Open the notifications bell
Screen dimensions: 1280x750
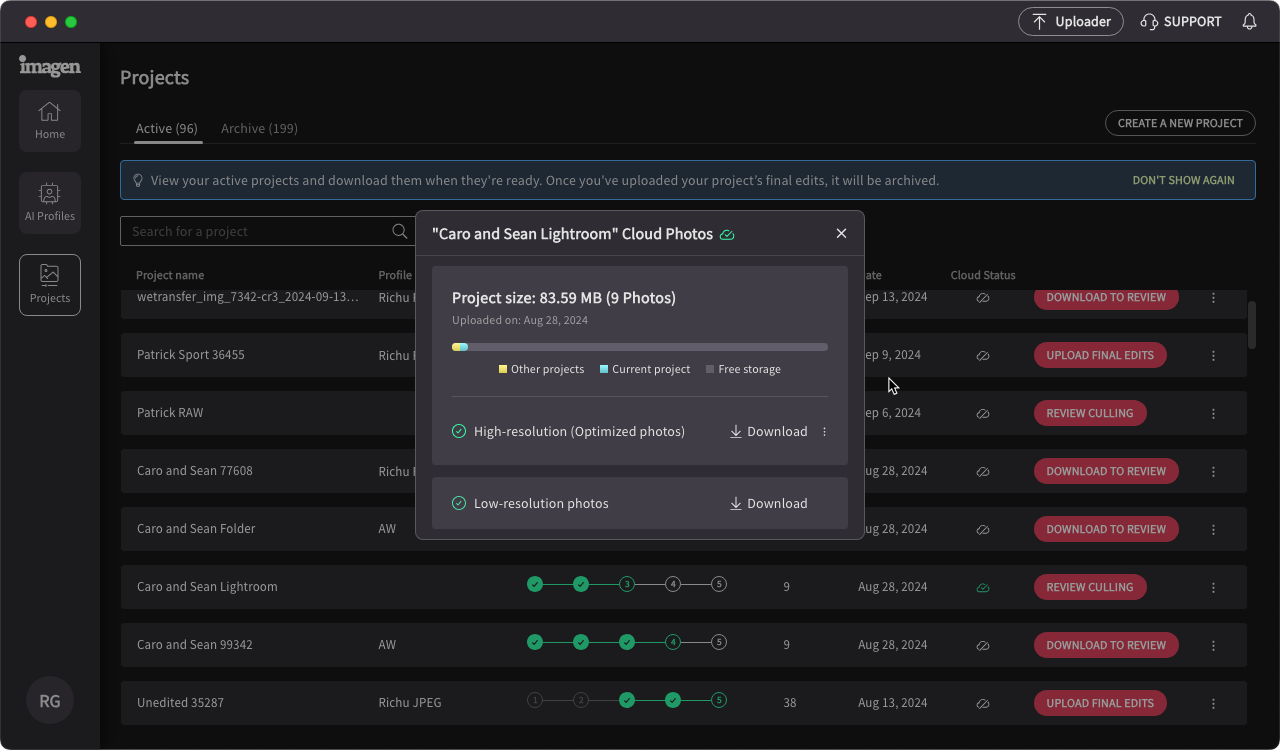click(x=1249, y=21)
